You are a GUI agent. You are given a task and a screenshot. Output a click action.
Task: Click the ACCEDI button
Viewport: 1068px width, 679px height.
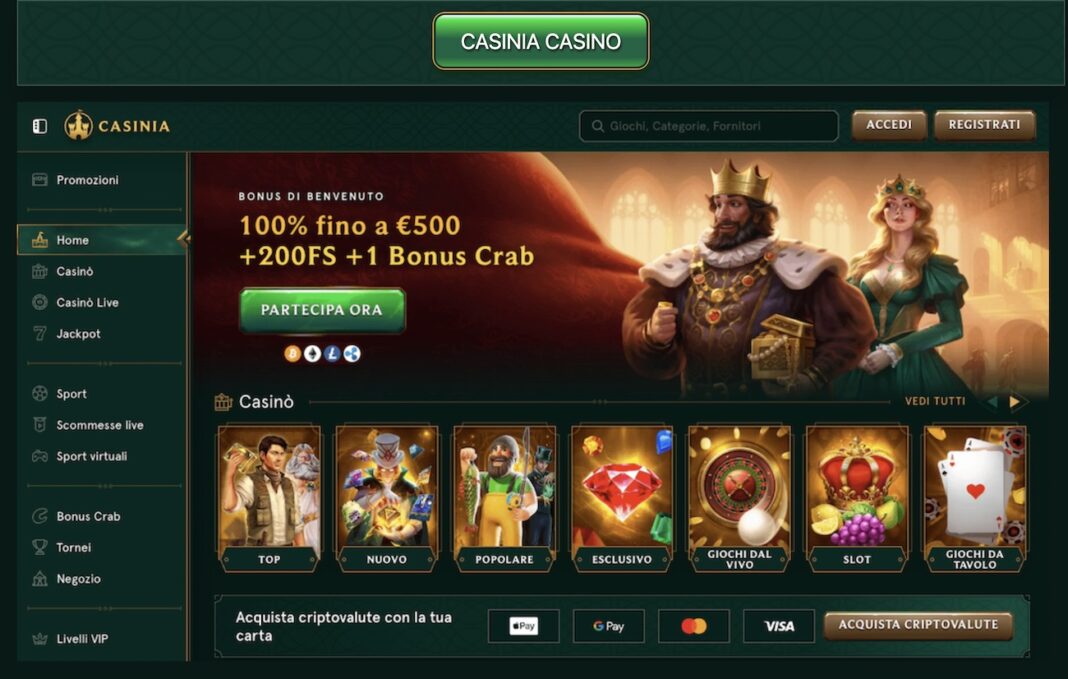(889, 125)
